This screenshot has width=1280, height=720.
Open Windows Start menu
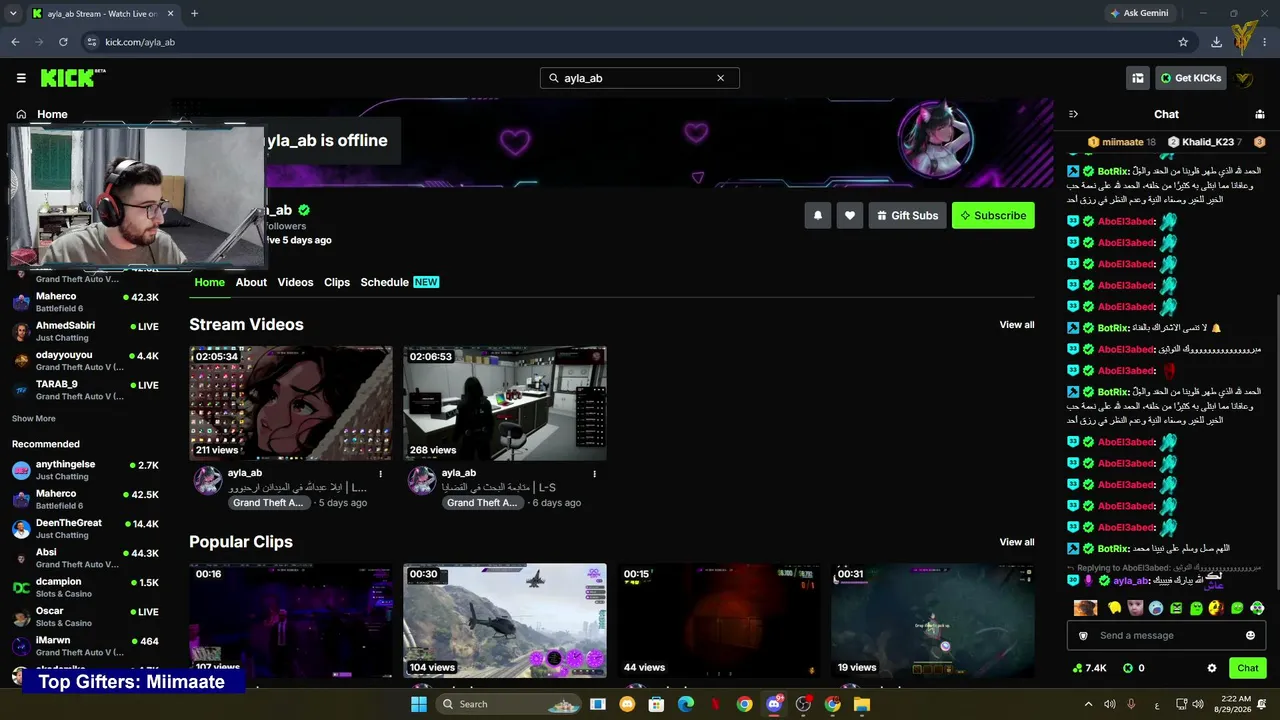419,704
